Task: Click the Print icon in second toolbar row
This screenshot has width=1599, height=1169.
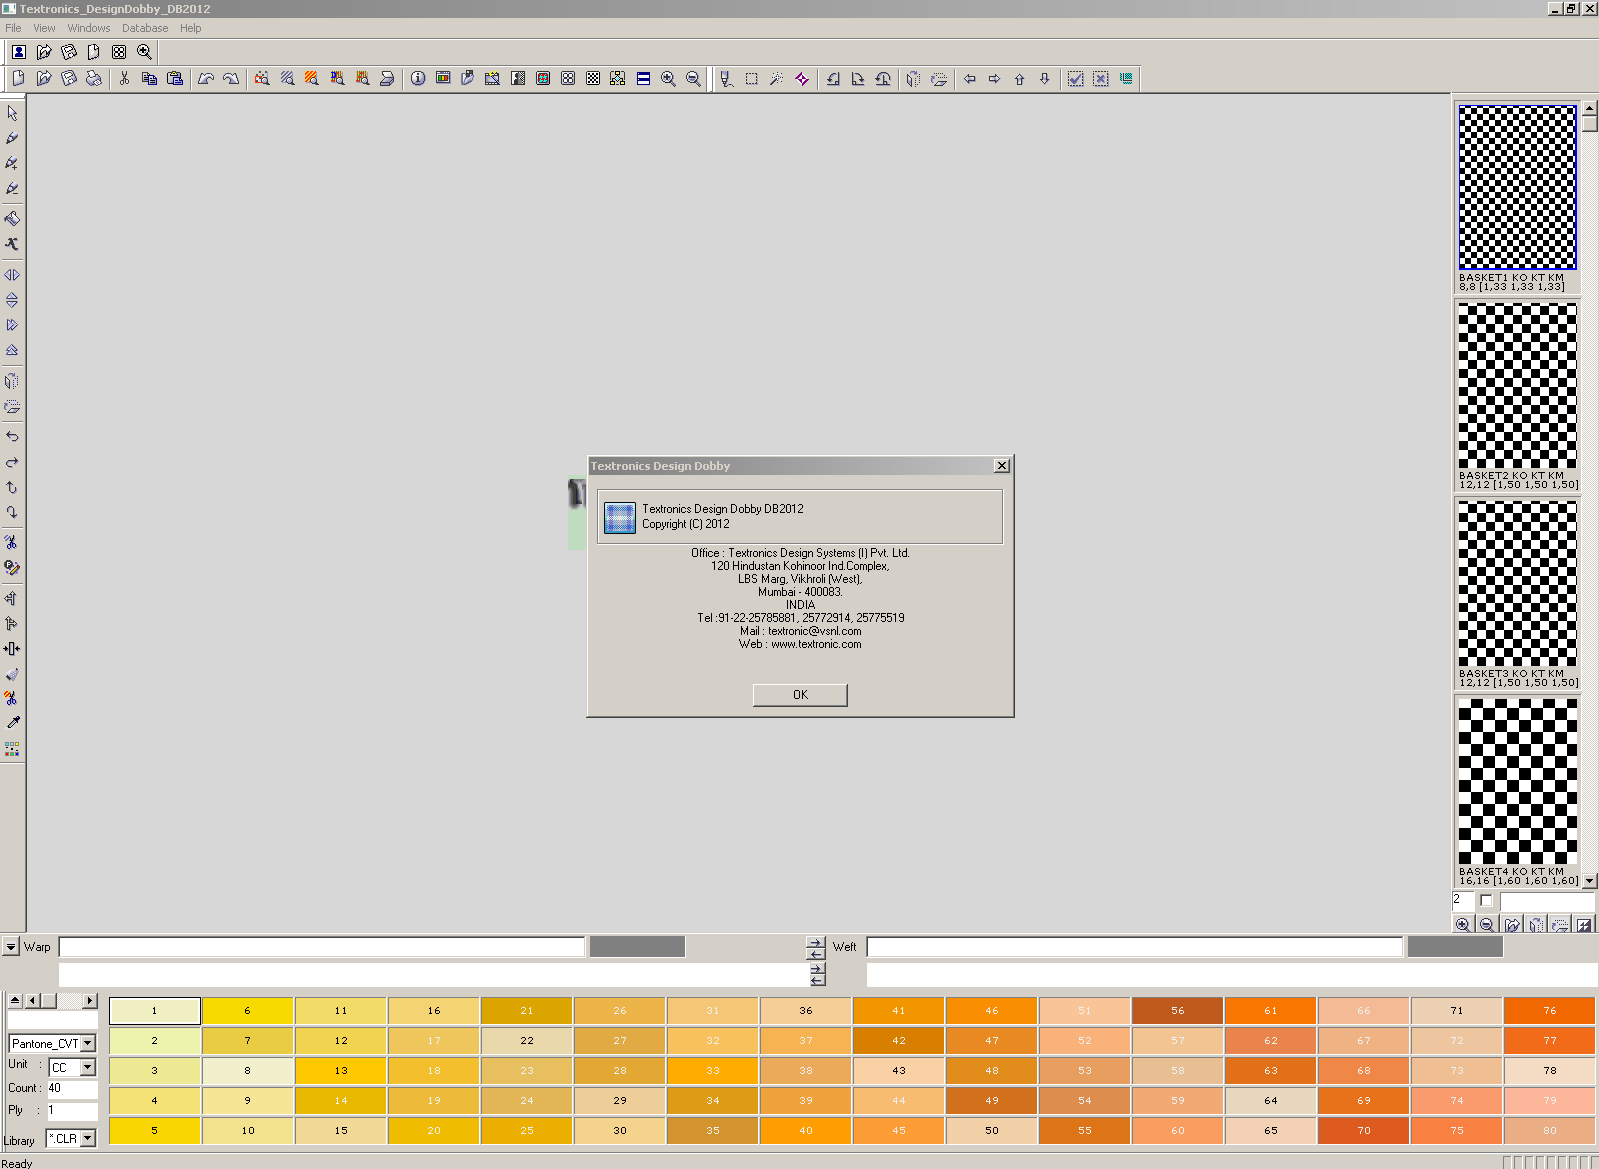Action: pos(94,79)
